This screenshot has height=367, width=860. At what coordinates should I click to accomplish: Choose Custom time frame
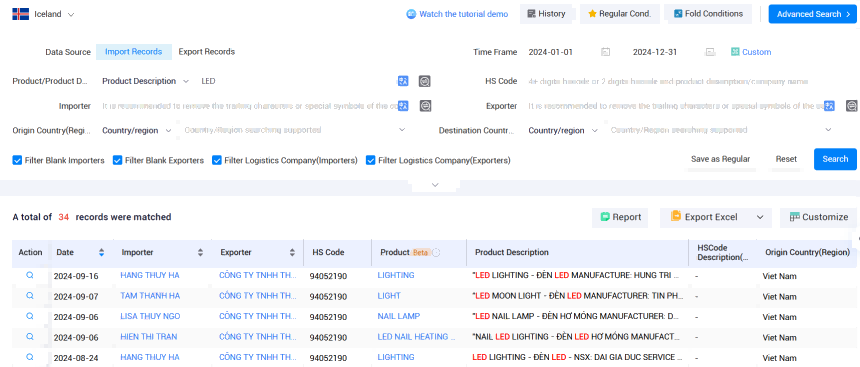[x=751, y=52]
